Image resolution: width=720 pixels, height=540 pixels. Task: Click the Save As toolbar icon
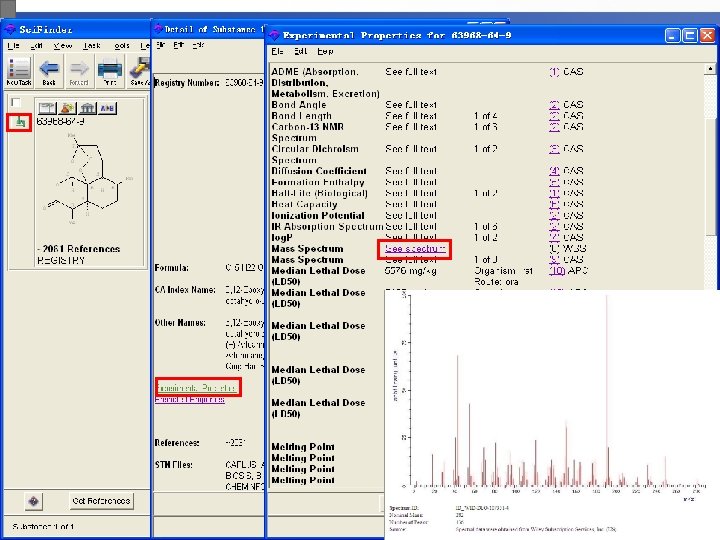click(140, 71)
